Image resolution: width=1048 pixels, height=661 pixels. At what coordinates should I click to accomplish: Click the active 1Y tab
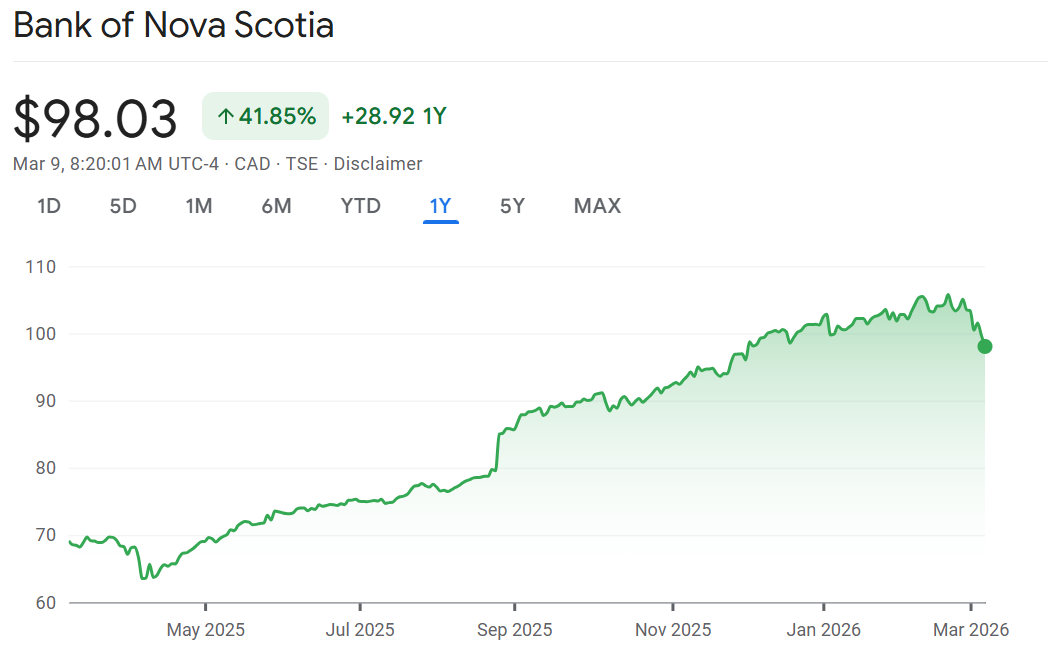440,206
